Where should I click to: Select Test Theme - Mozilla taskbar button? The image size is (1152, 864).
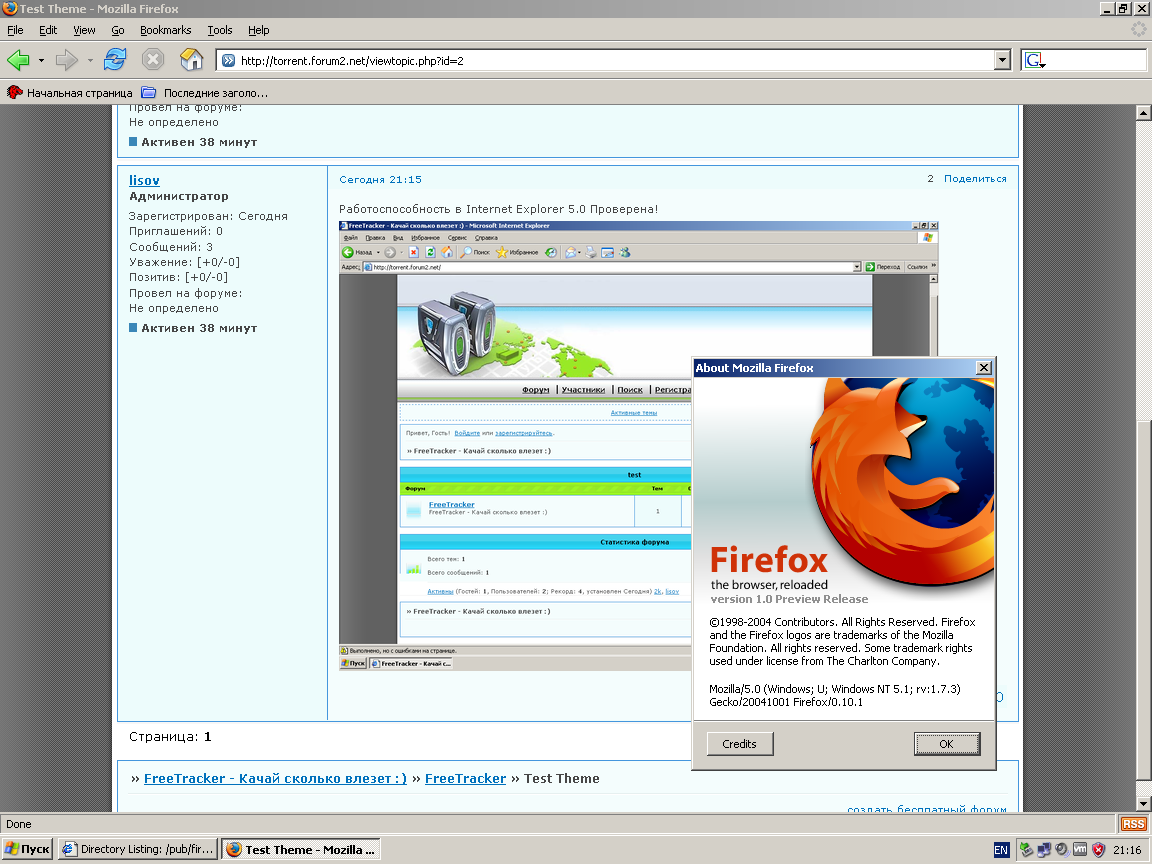302,849
